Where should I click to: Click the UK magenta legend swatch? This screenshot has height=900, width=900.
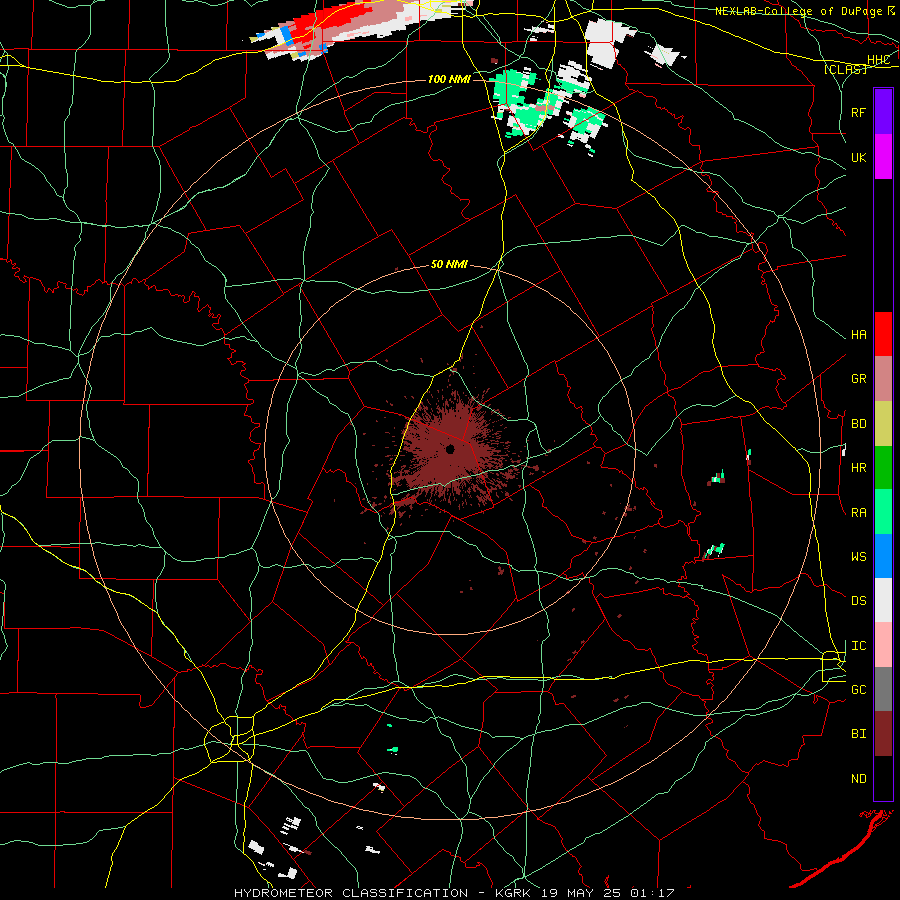click(x=883, y=157)
